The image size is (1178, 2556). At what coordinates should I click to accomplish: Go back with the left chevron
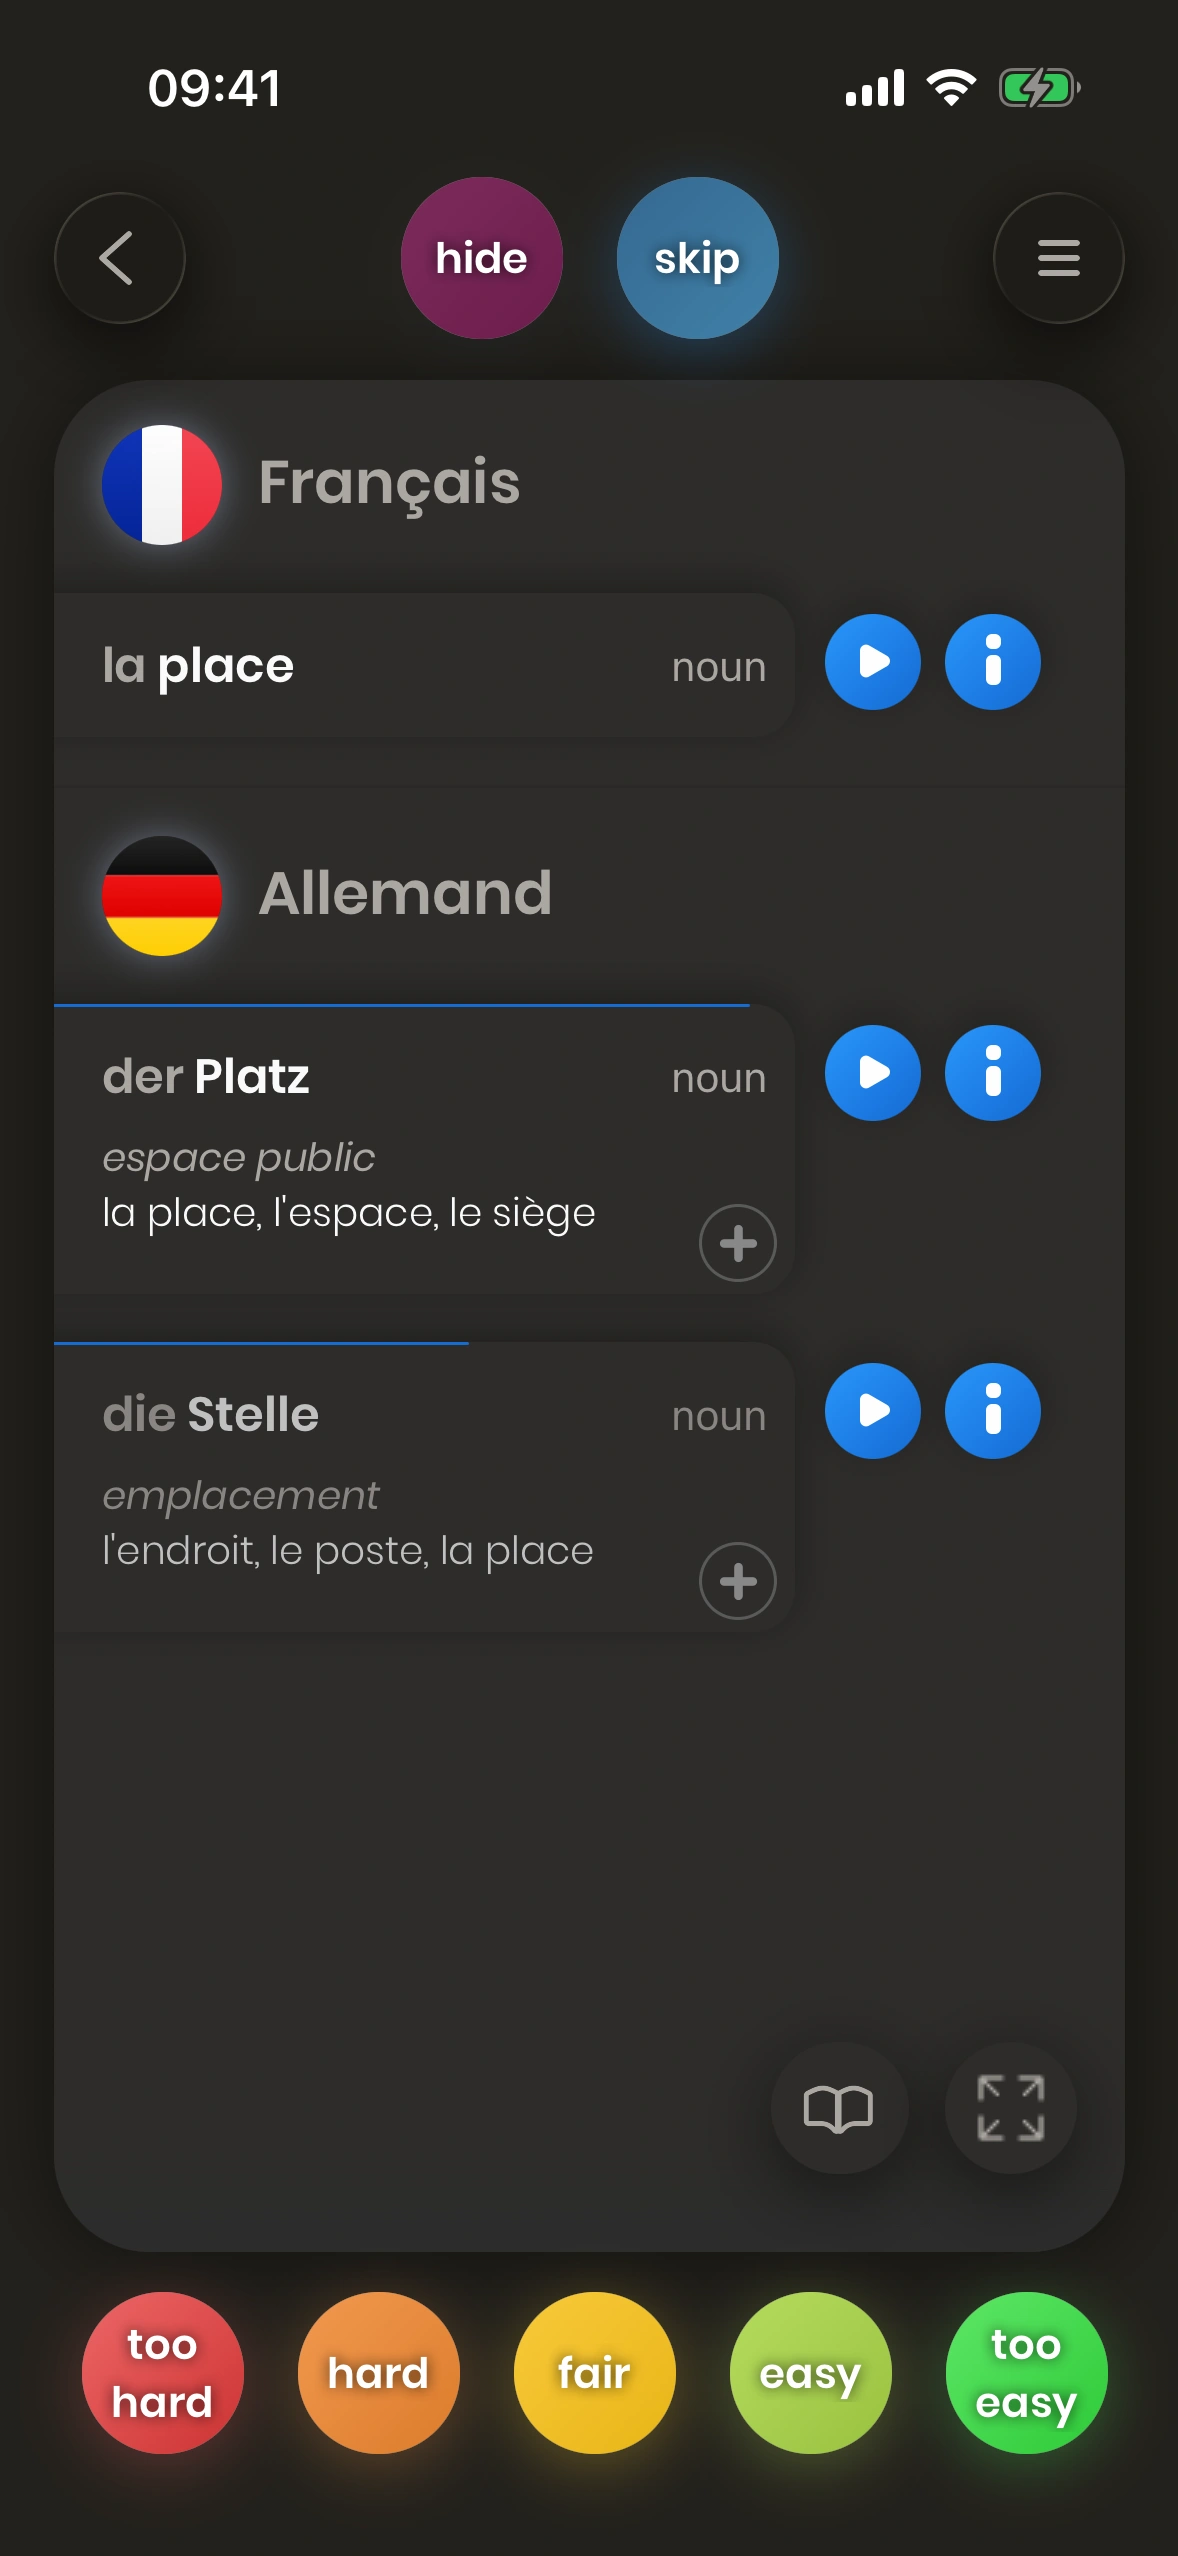119,258
